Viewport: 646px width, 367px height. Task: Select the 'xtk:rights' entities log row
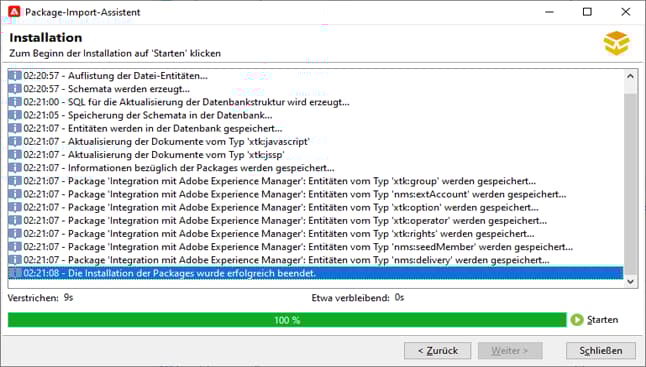point(316,234)
